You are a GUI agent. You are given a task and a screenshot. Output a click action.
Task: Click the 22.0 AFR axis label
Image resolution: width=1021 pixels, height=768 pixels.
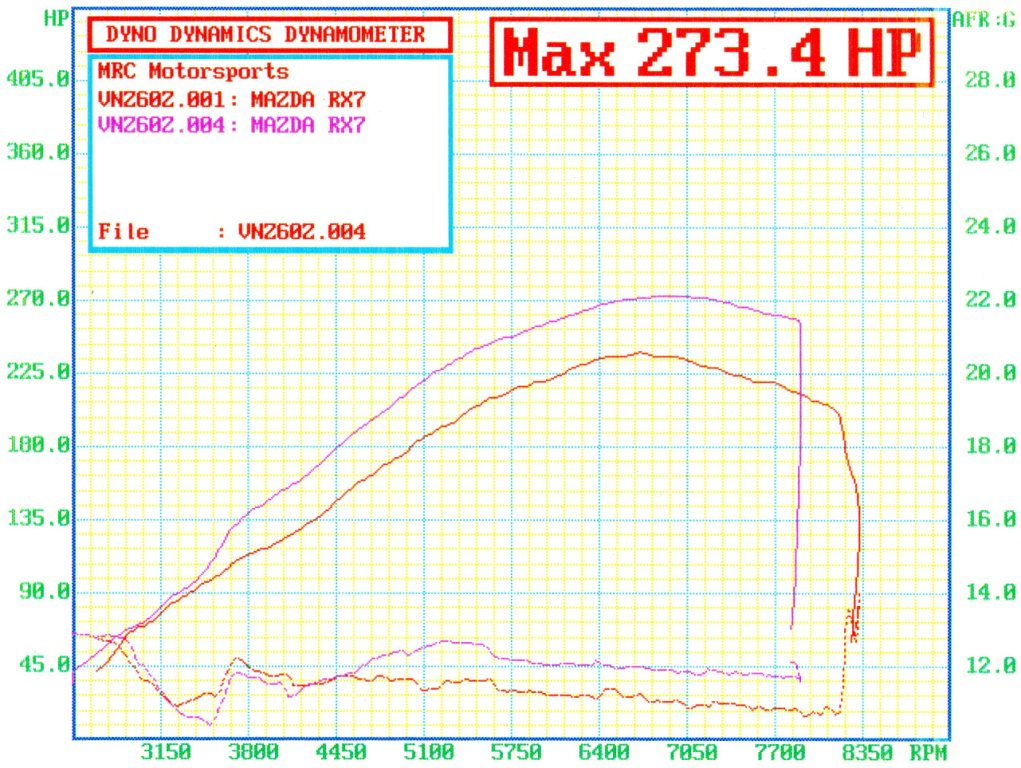coord(990,300)
